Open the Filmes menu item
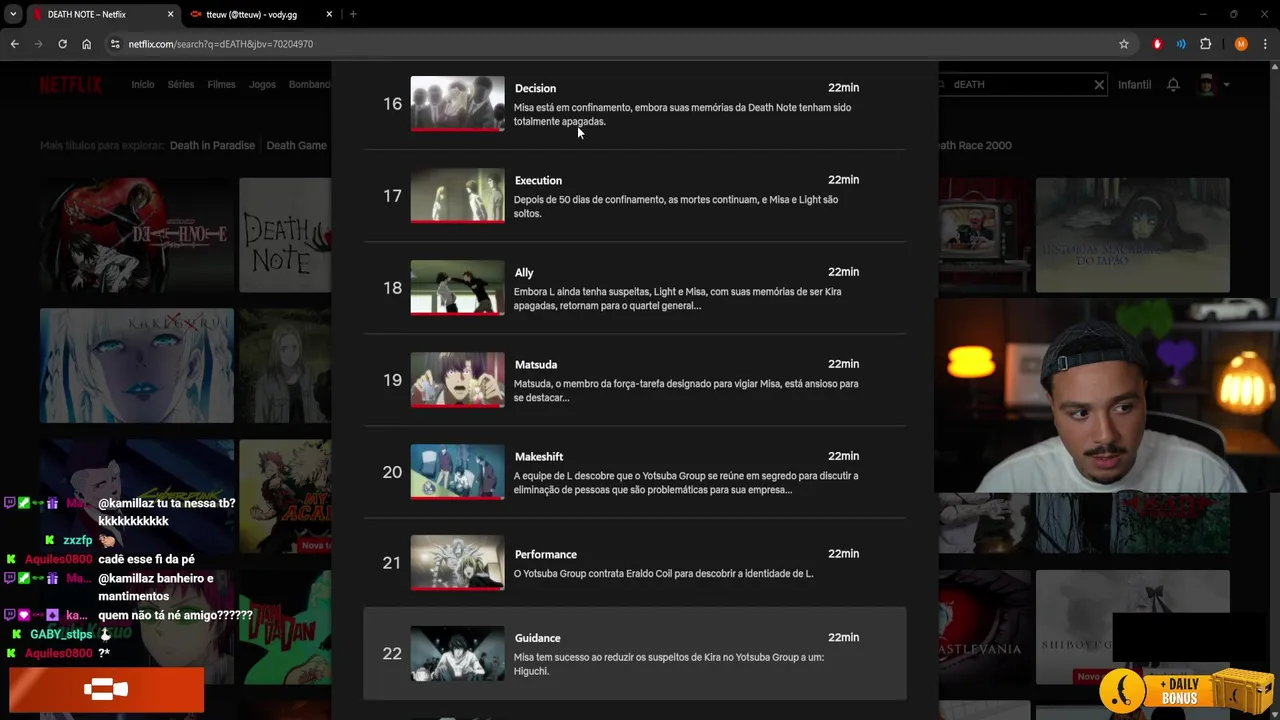 coord(221,84)
